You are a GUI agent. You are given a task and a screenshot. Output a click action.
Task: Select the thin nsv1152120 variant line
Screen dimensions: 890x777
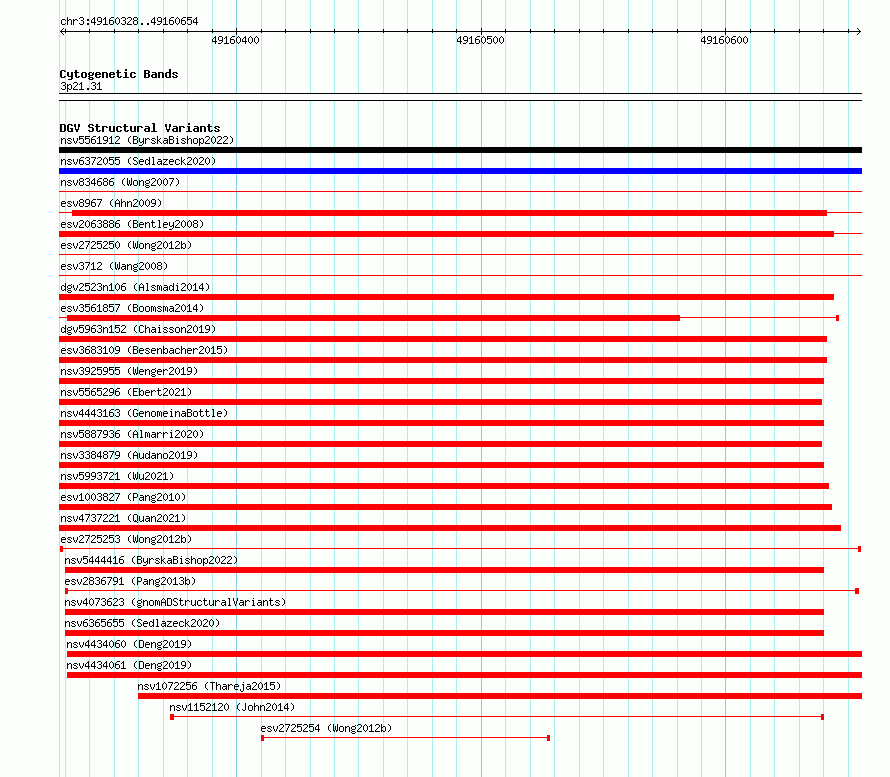(x=497, y=717)
